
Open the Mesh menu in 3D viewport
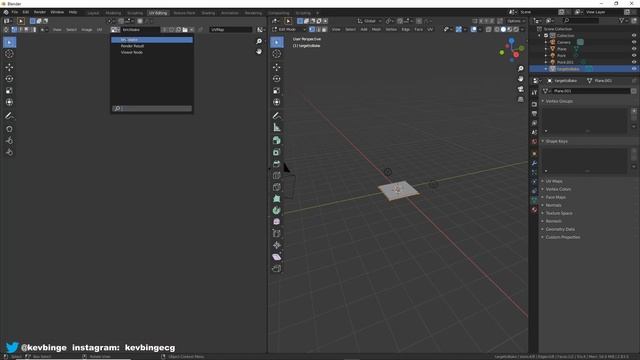pyautogui.click(x=376, y=29)
